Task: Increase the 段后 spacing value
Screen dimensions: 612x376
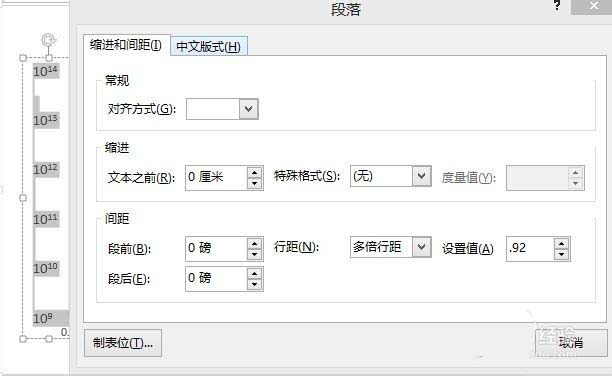Action: [x=254, y=273]
